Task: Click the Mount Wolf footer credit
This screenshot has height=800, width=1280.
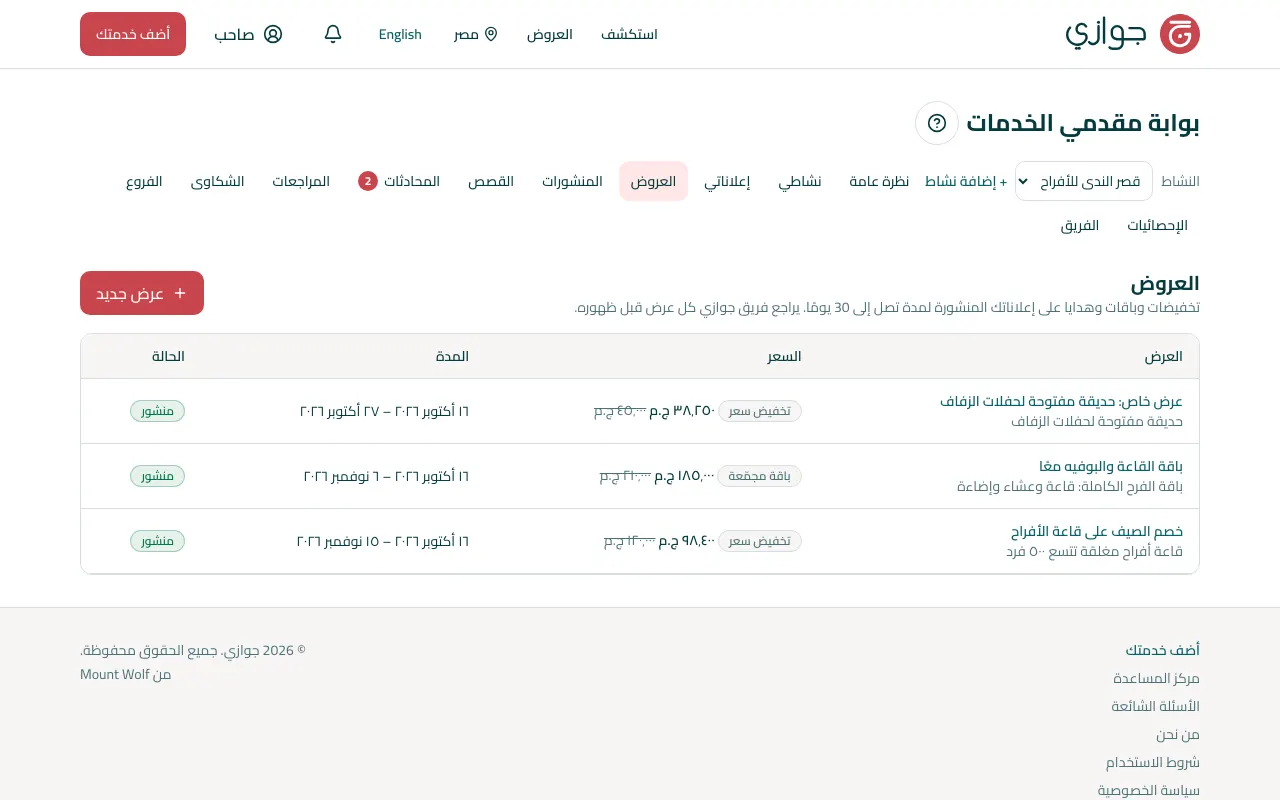Action: click(114, 674)
